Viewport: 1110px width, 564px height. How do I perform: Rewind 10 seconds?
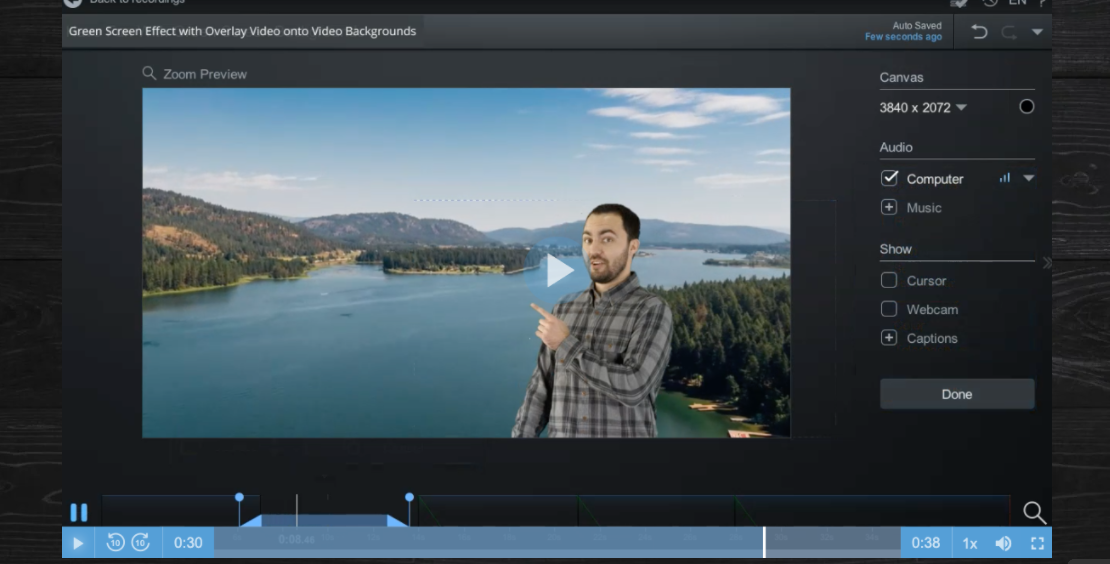click(115, 543)
